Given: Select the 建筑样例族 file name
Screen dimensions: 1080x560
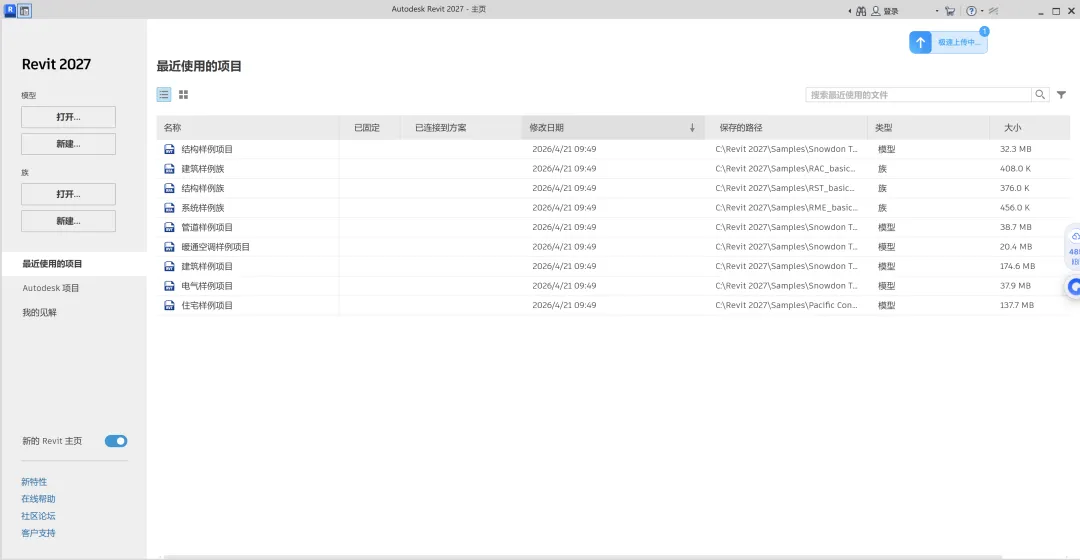Looking at the screenshot, I should pyautogui.click(x=202, y=169).
